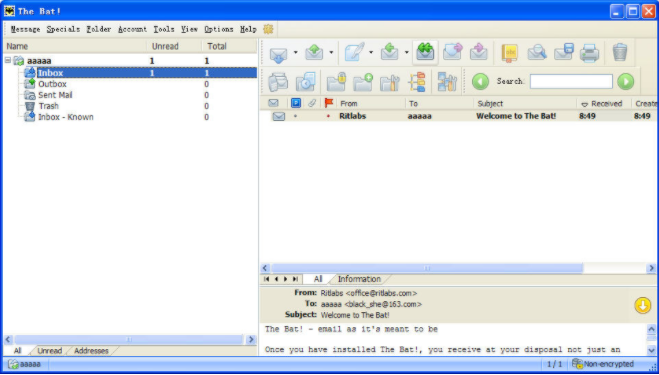Screen dimensions: 659x375
Task: Open the Message menu
Action: coord(25,29)
